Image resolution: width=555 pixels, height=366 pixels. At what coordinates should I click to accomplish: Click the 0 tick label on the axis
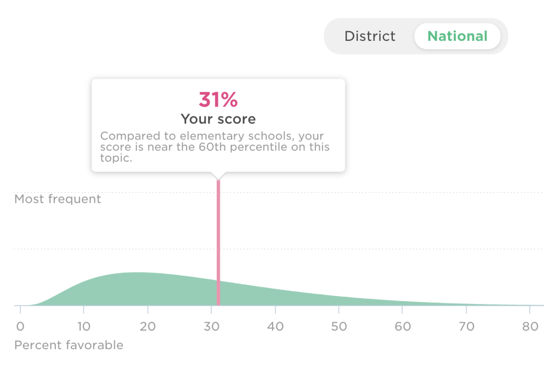(x=20, y=326)
